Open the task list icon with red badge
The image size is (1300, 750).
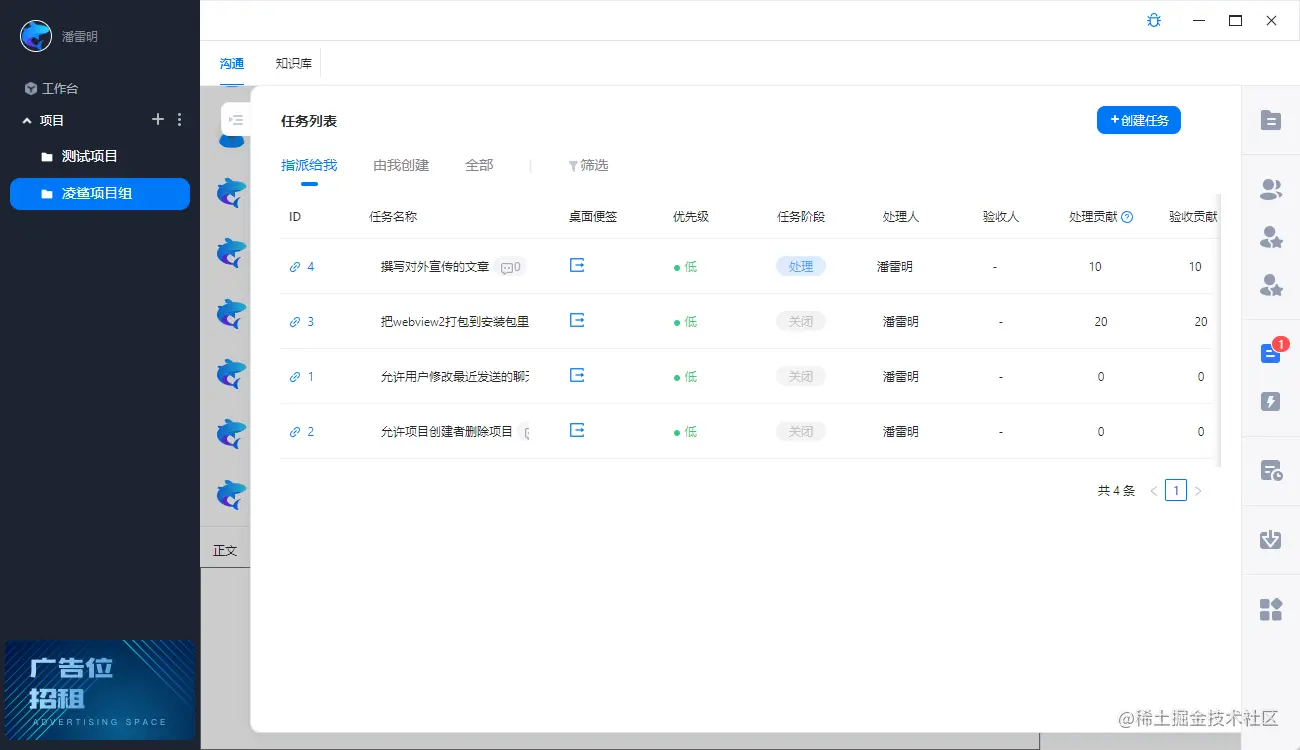pyautogui.click(x=1271, y=352)
